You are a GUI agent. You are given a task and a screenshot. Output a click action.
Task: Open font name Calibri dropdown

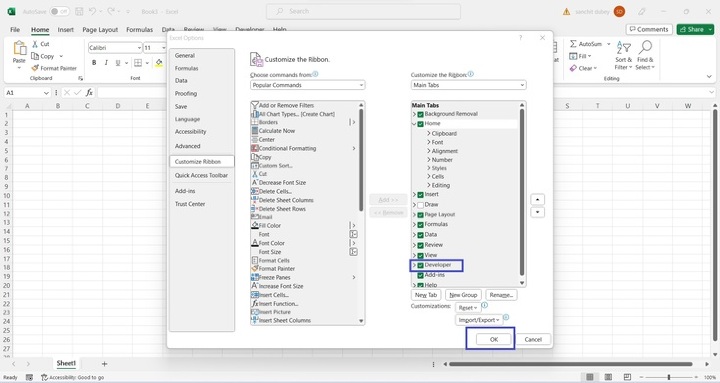(x=139, y=48)
